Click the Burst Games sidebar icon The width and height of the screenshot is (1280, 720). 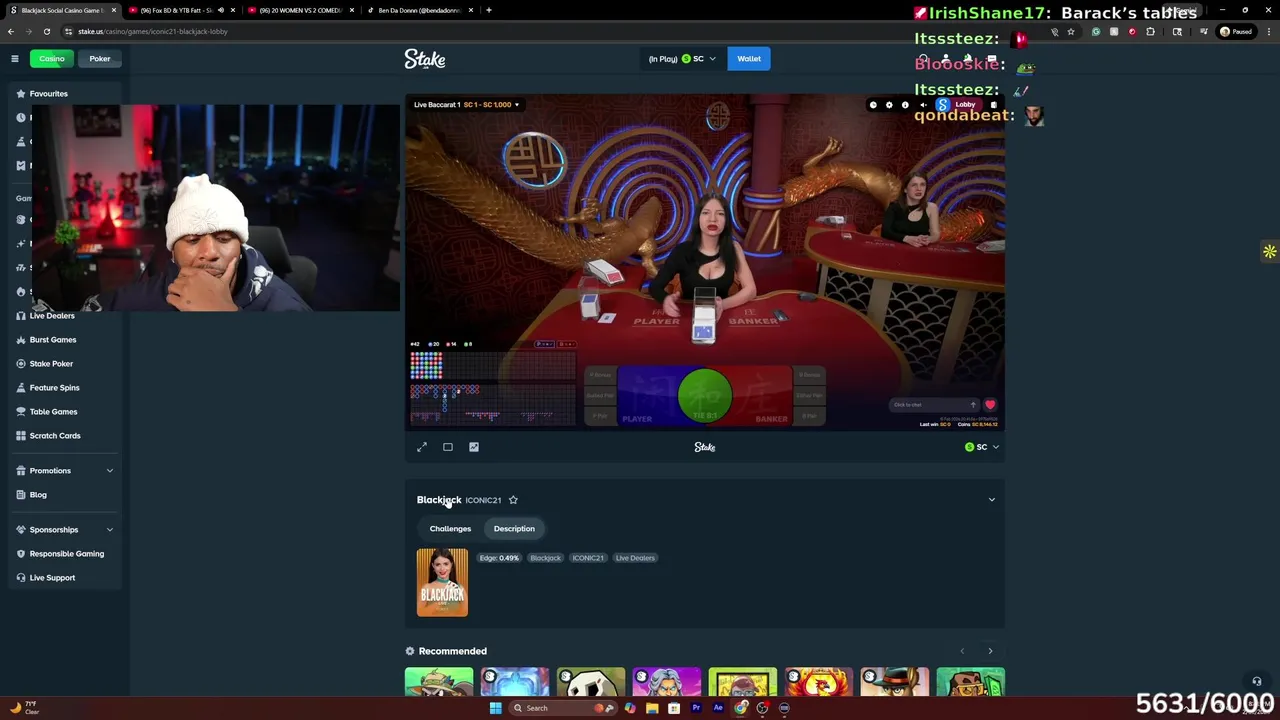[20, 340]
